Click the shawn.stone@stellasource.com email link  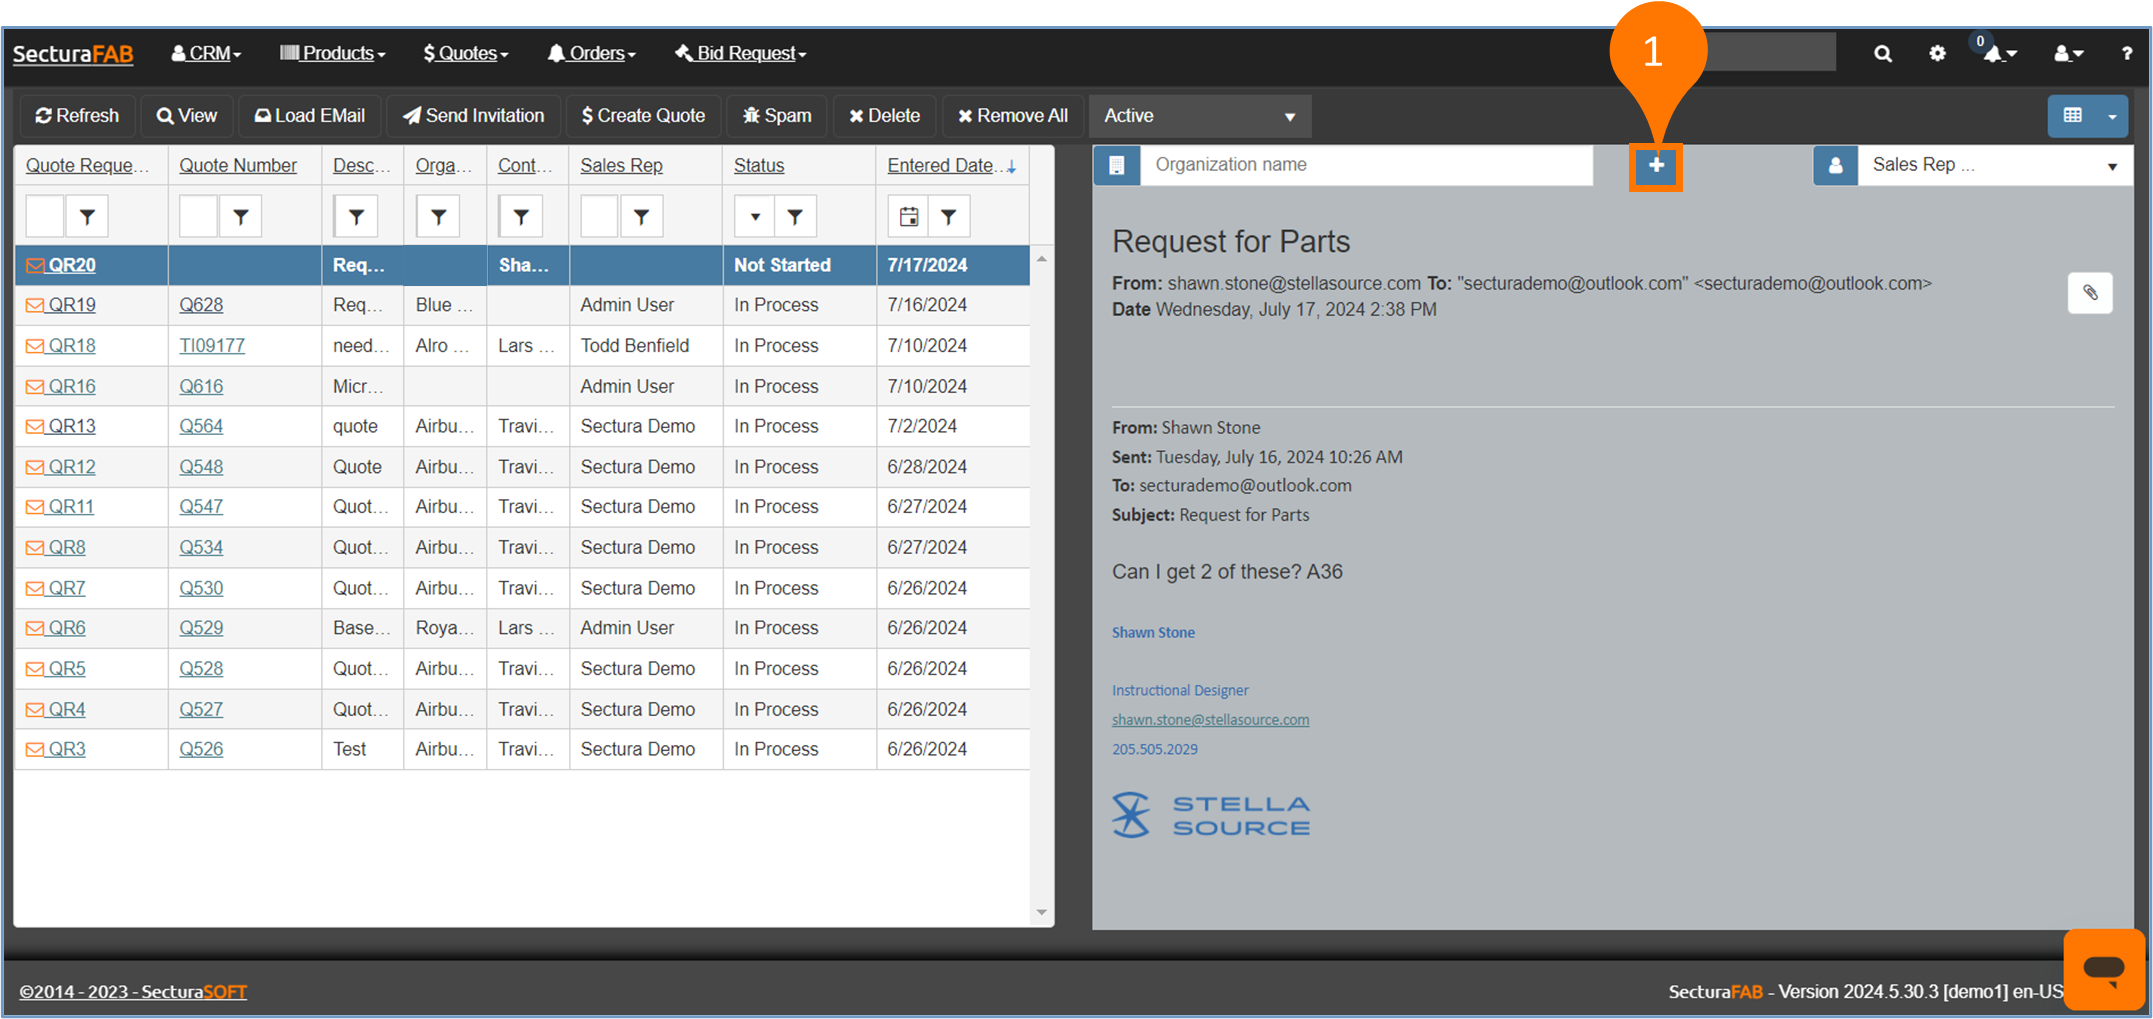click(1210, 720)
